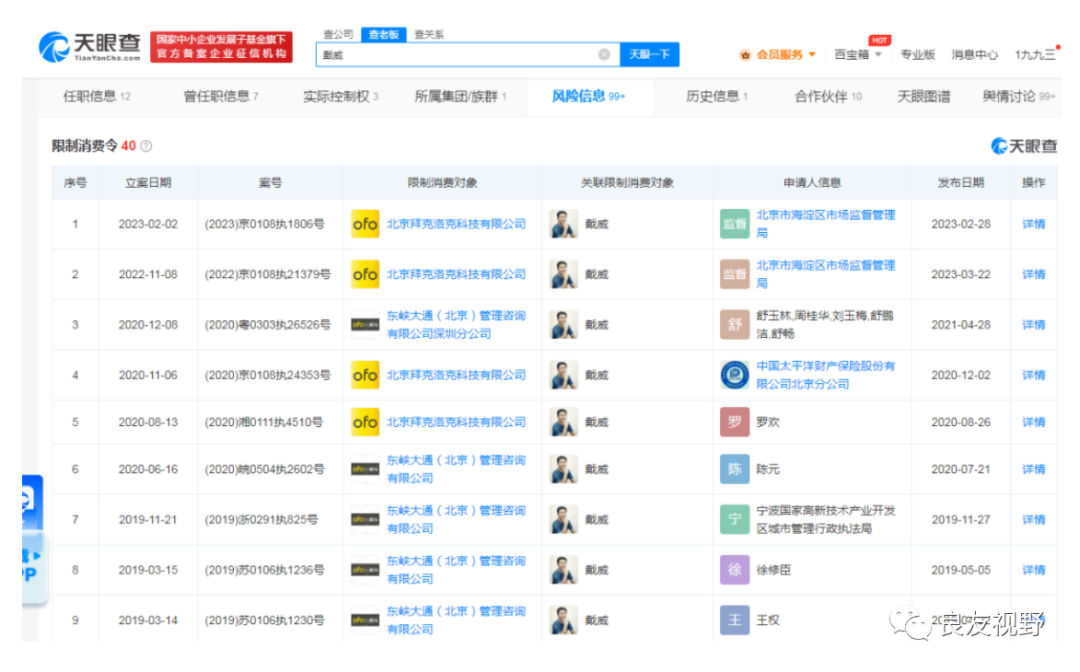Viewport: 1080px width, 672px height.
Task: Click the ofo logo in row 5
Action: coord(365,422)
